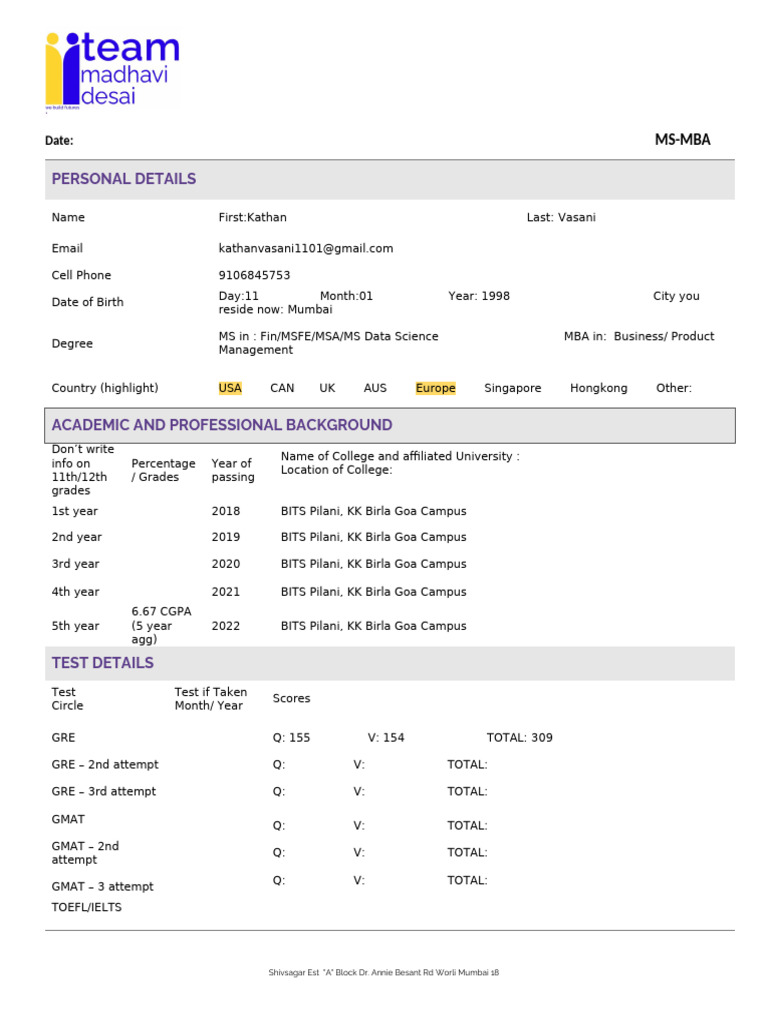Click birth 'Year: 1998' value
This screenshot has height=1024, width=768.
pyautogui.click(x=479, y=296)
